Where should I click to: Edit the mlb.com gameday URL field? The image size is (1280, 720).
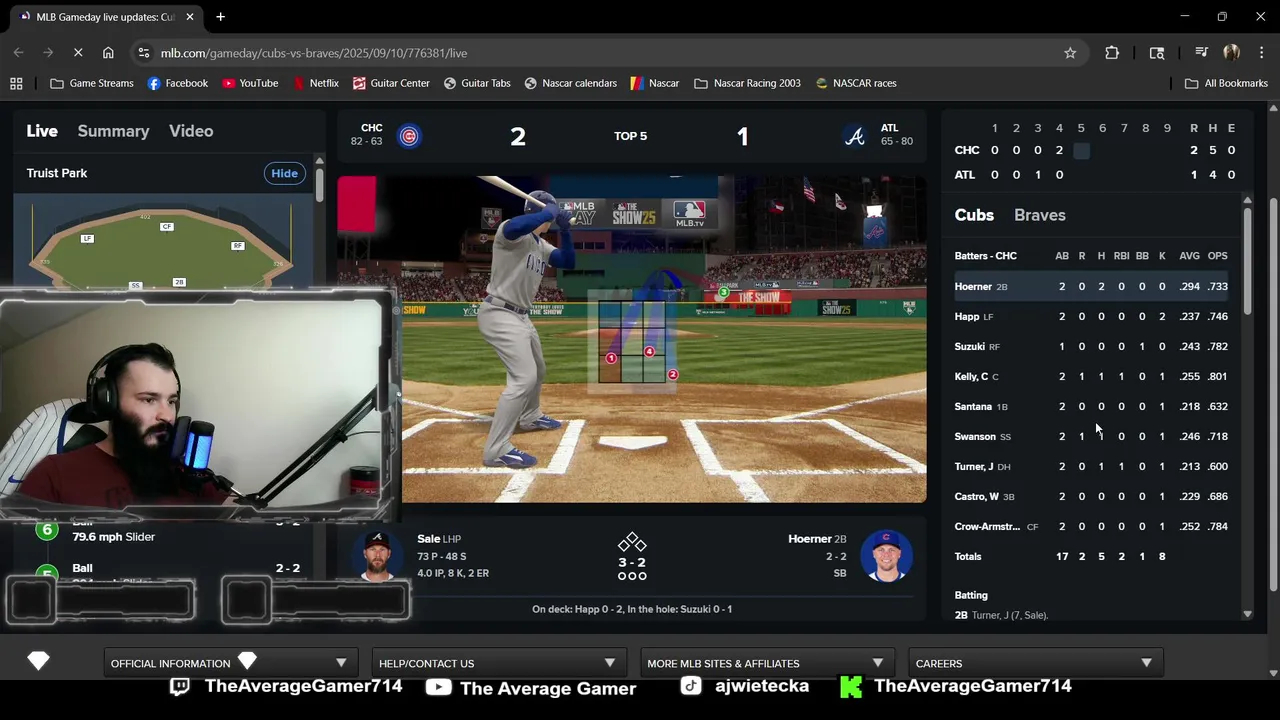pos(600,53)
